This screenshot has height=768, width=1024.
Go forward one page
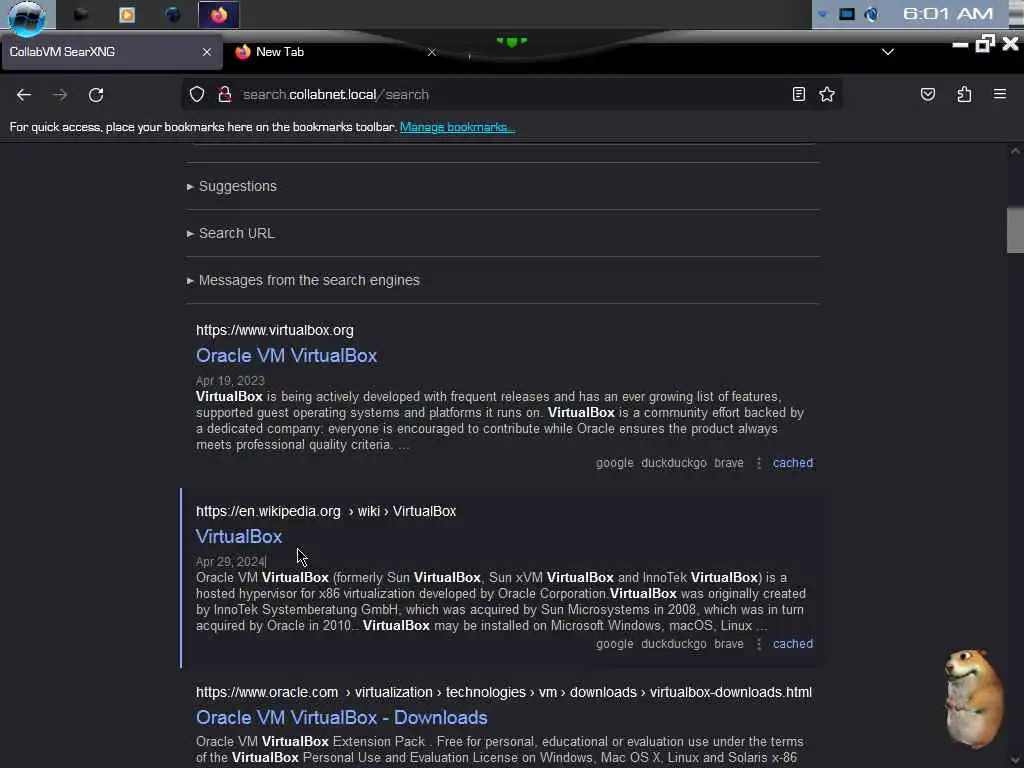[60, 95]
